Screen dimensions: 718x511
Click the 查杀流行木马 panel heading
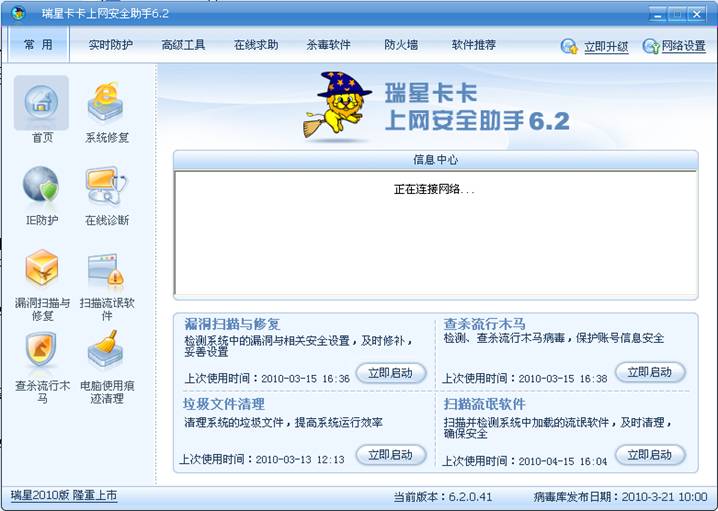484,324
